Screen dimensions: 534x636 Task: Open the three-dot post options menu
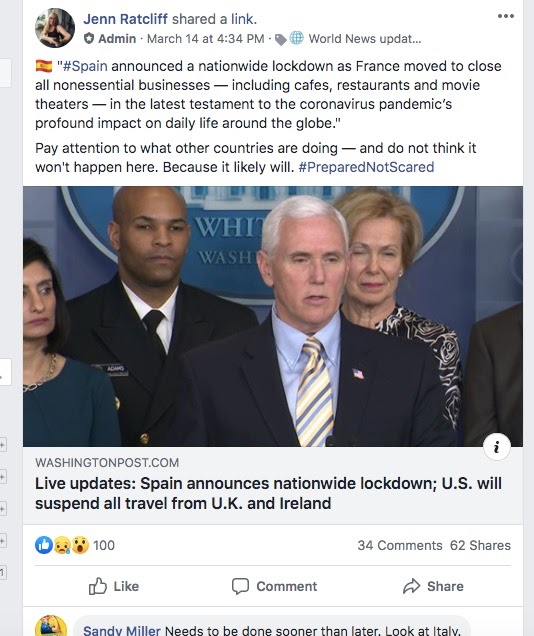tap(506, 16)
